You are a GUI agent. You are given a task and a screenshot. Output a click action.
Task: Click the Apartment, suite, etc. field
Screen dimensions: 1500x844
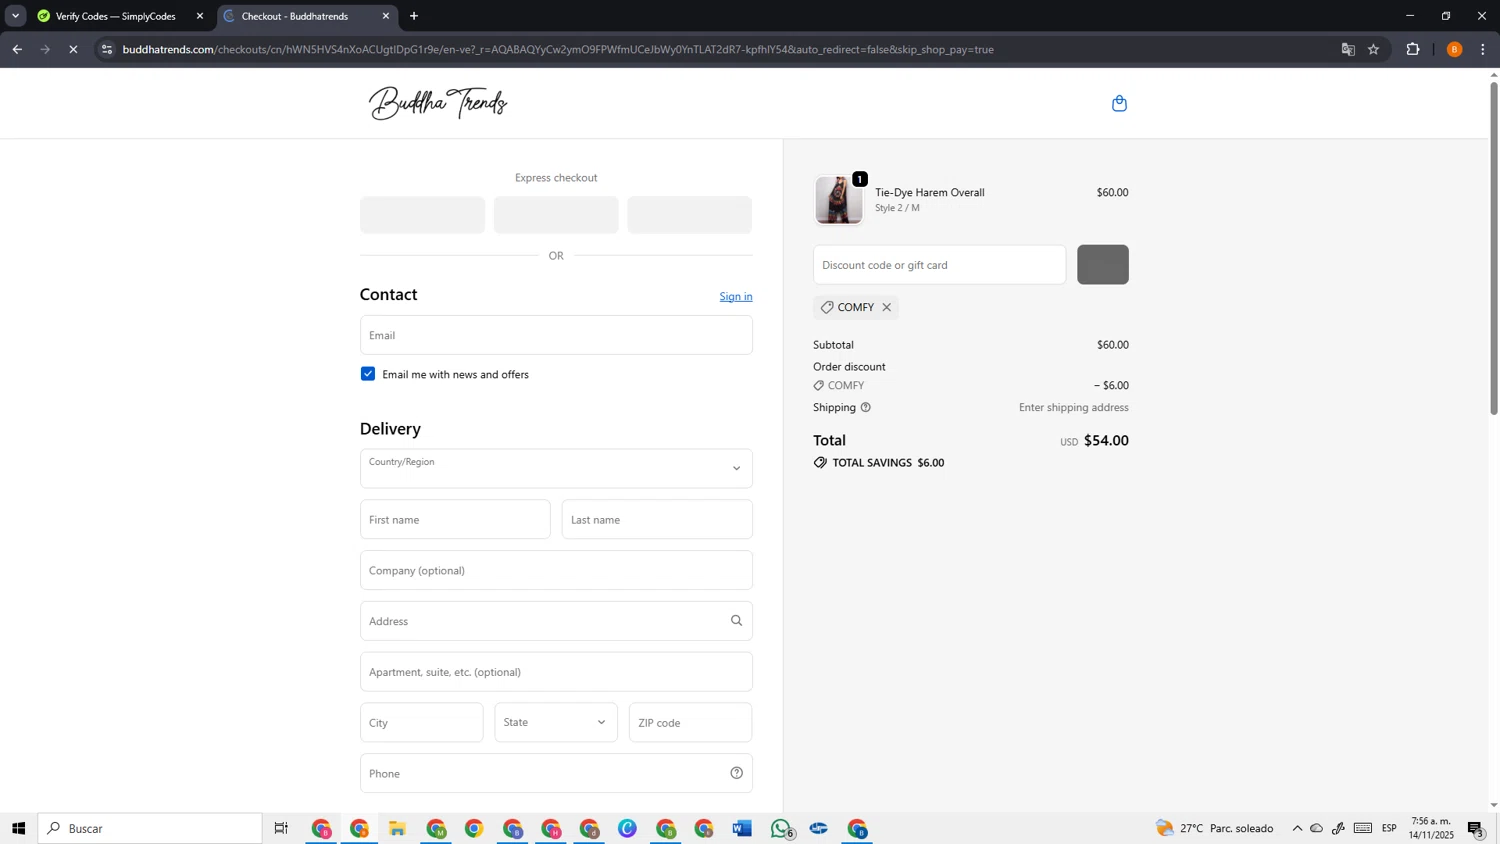coord(556,672)
